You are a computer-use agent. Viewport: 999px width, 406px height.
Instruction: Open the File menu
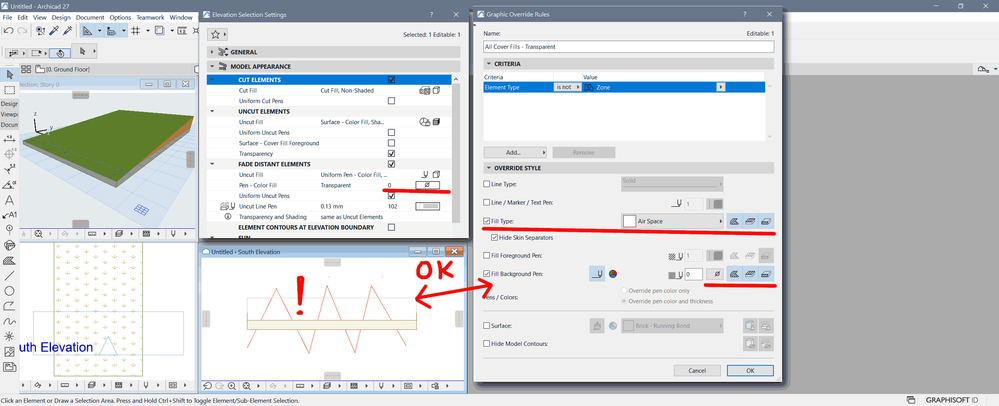point(8,17)
